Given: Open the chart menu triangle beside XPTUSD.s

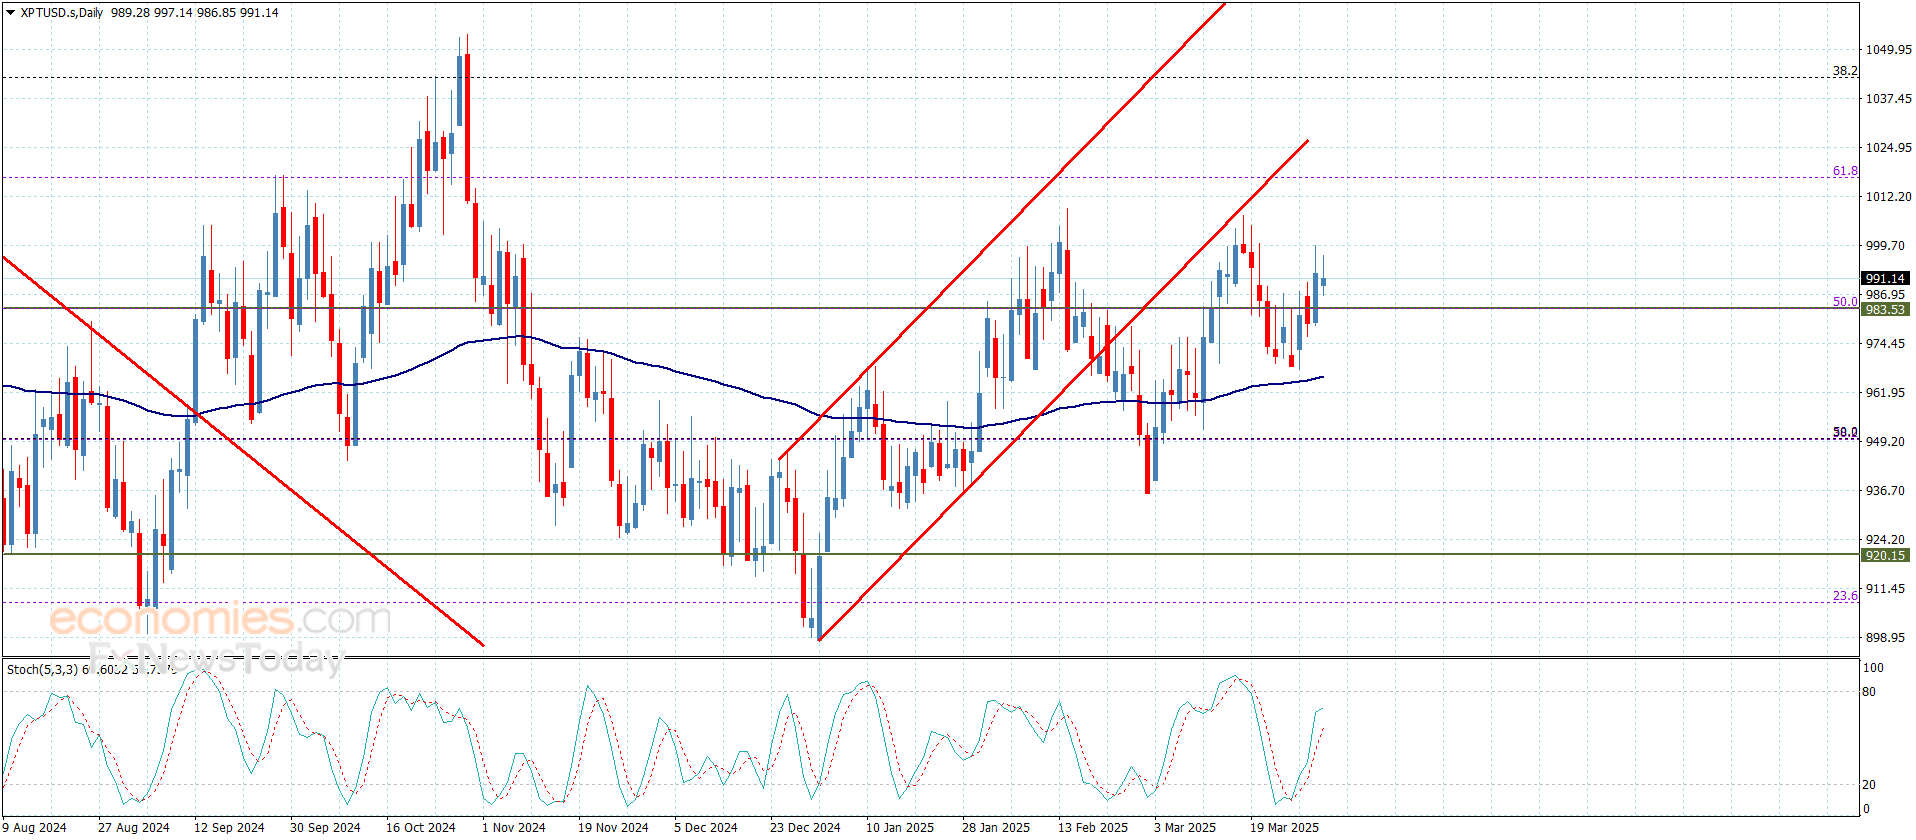Looking at the screenshot, I should coord(11,13).
